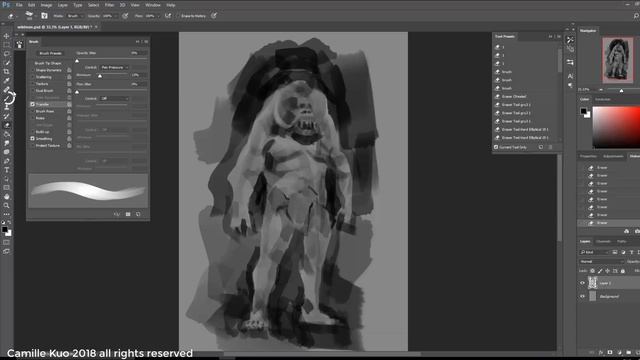The image size is (640, 360).
Task: Hide the Background layer eye icon
Action: point(582,297)
